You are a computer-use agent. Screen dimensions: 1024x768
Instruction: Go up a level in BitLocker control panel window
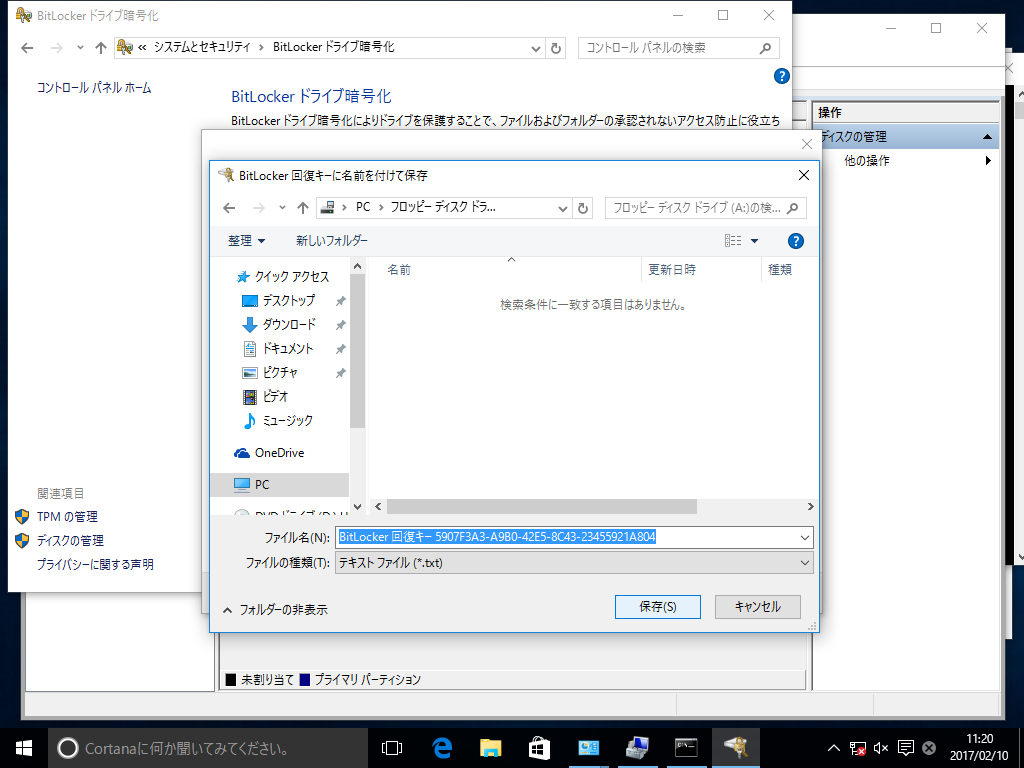[101, 48]
